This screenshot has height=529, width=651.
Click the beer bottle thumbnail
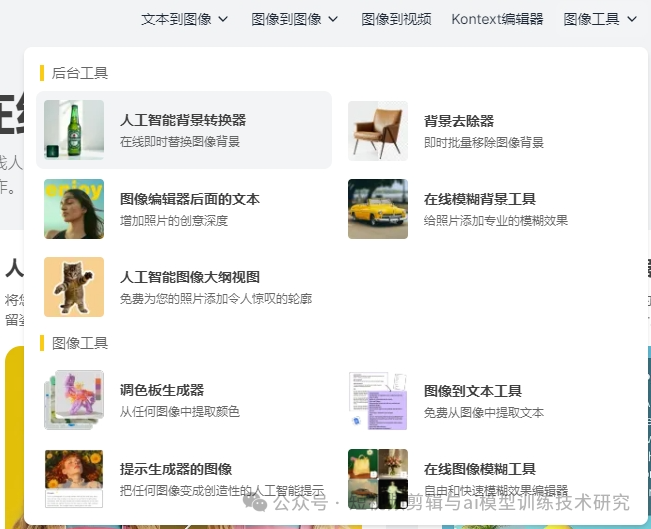pyautogui.click(x=74, y=130)
